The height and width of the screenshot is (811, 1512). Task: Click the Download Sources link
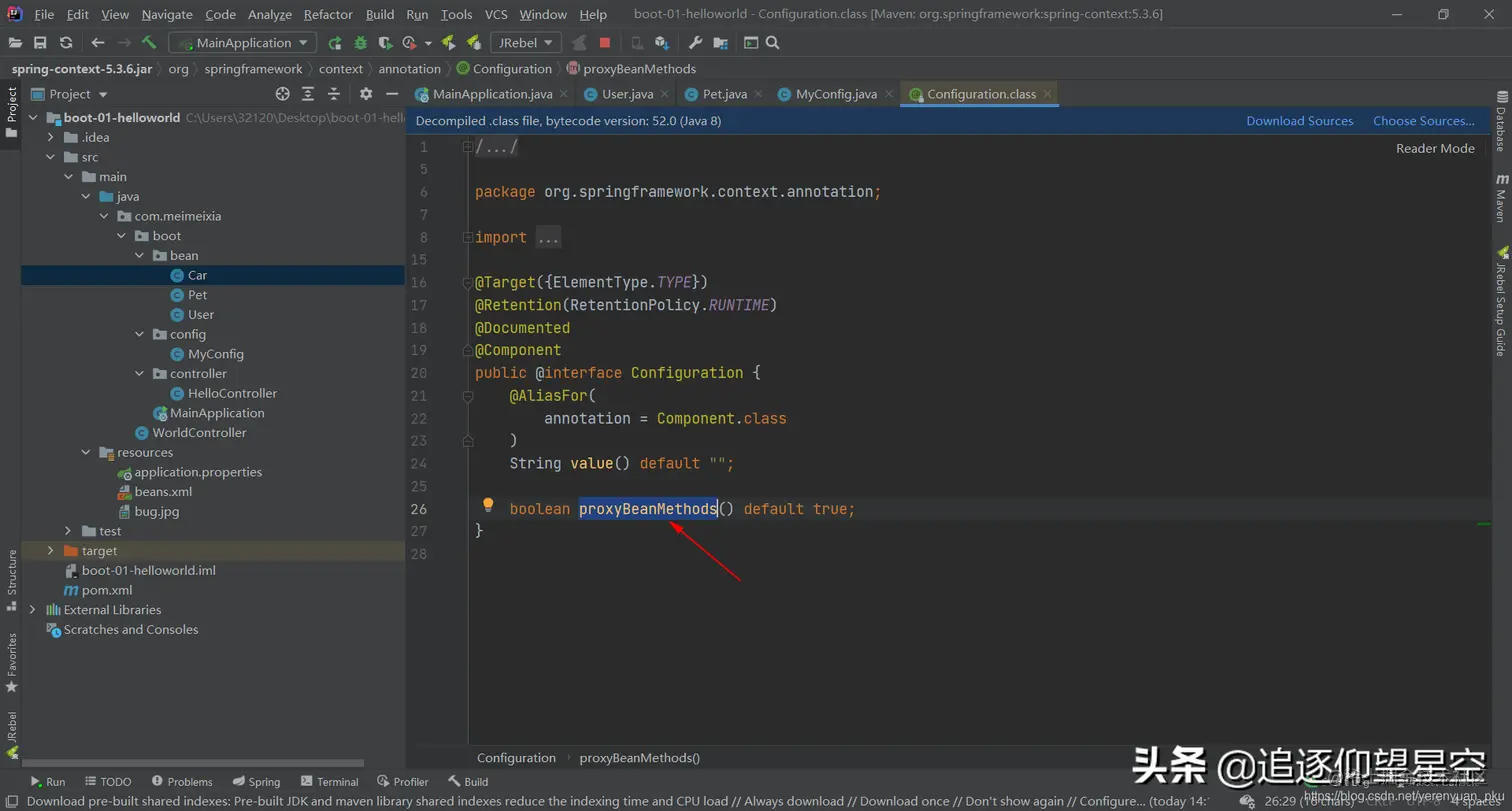[x=1299, y=121]
